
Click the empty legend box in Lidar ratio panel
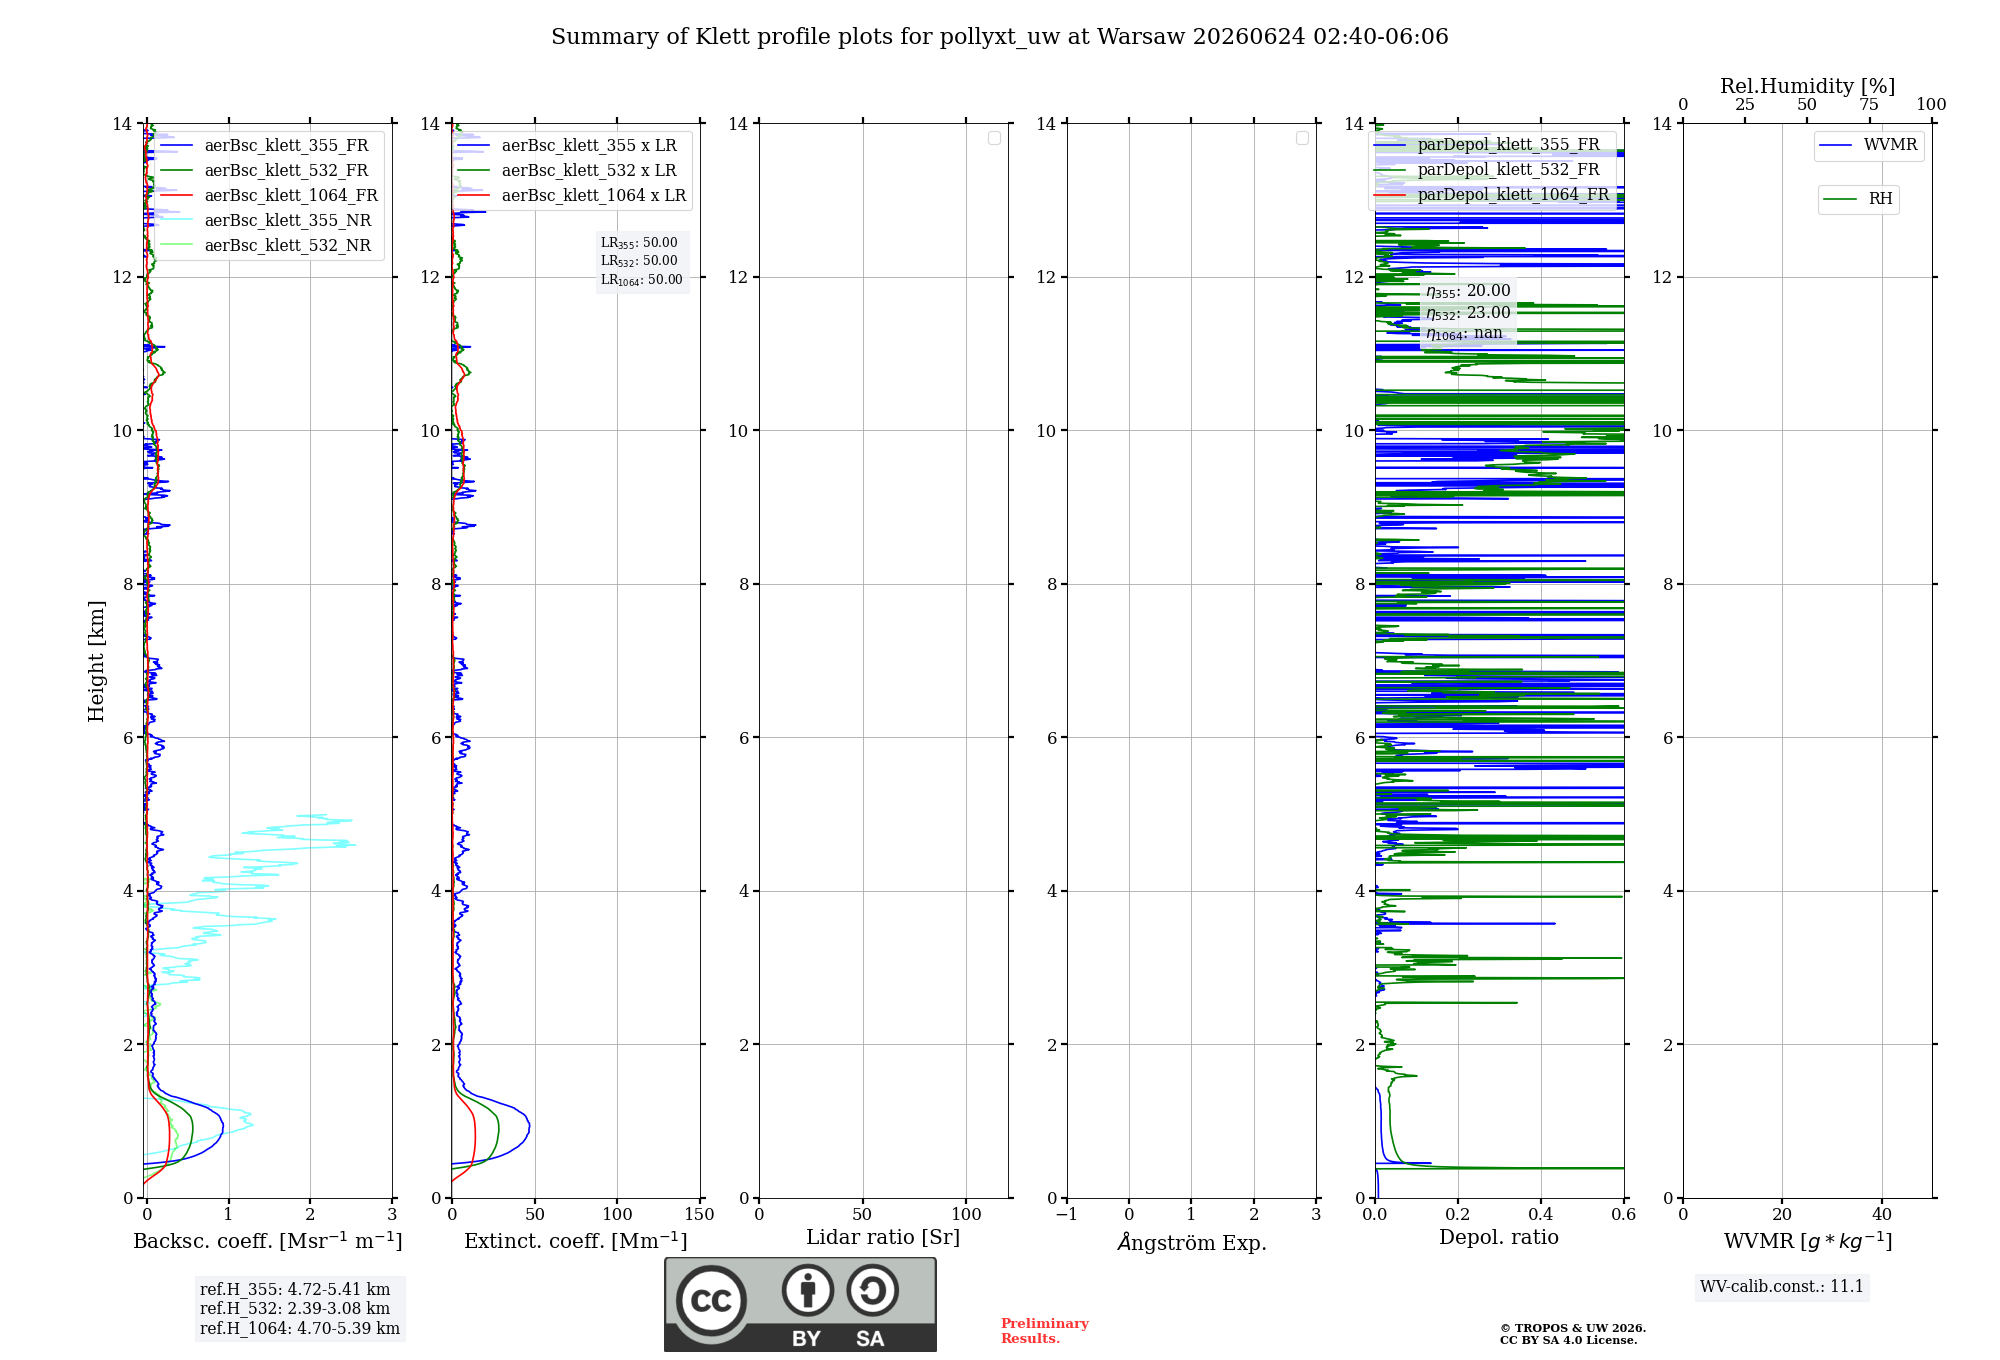tap(994, 138)
